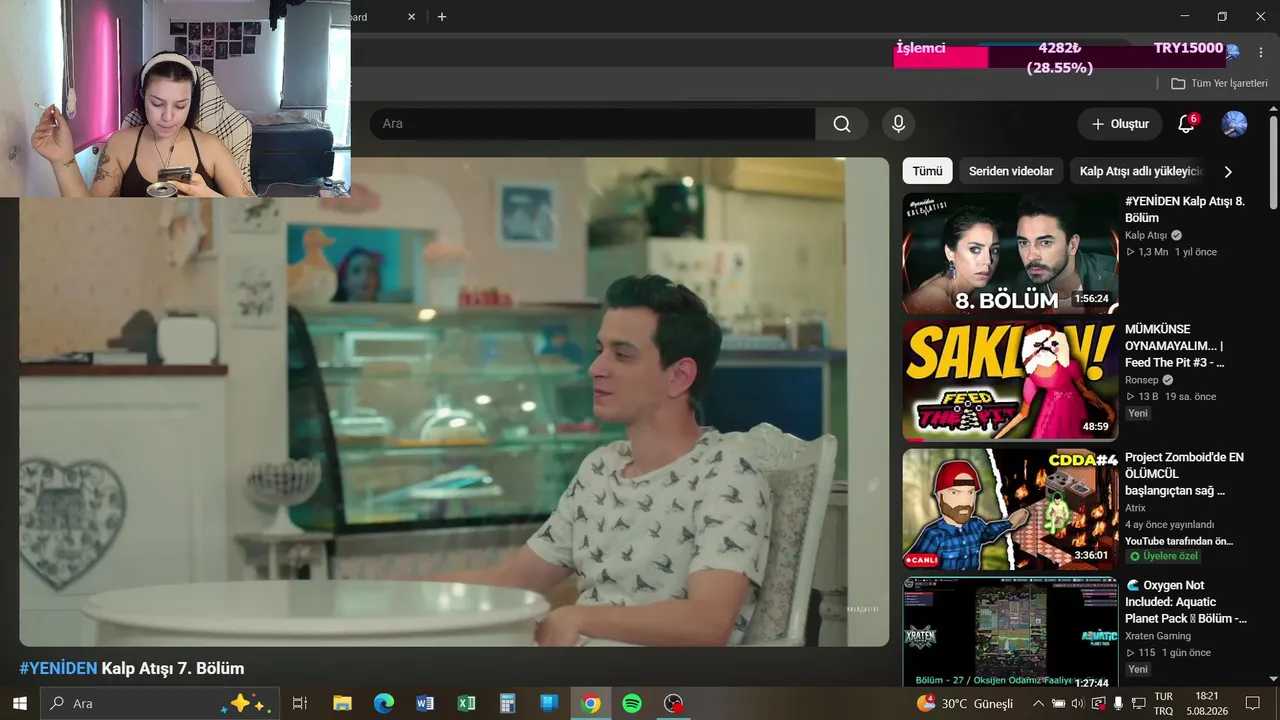Screen dimensions: 1280x720
Task: Click the main video player to pause
Action: [x=454, y=402]
